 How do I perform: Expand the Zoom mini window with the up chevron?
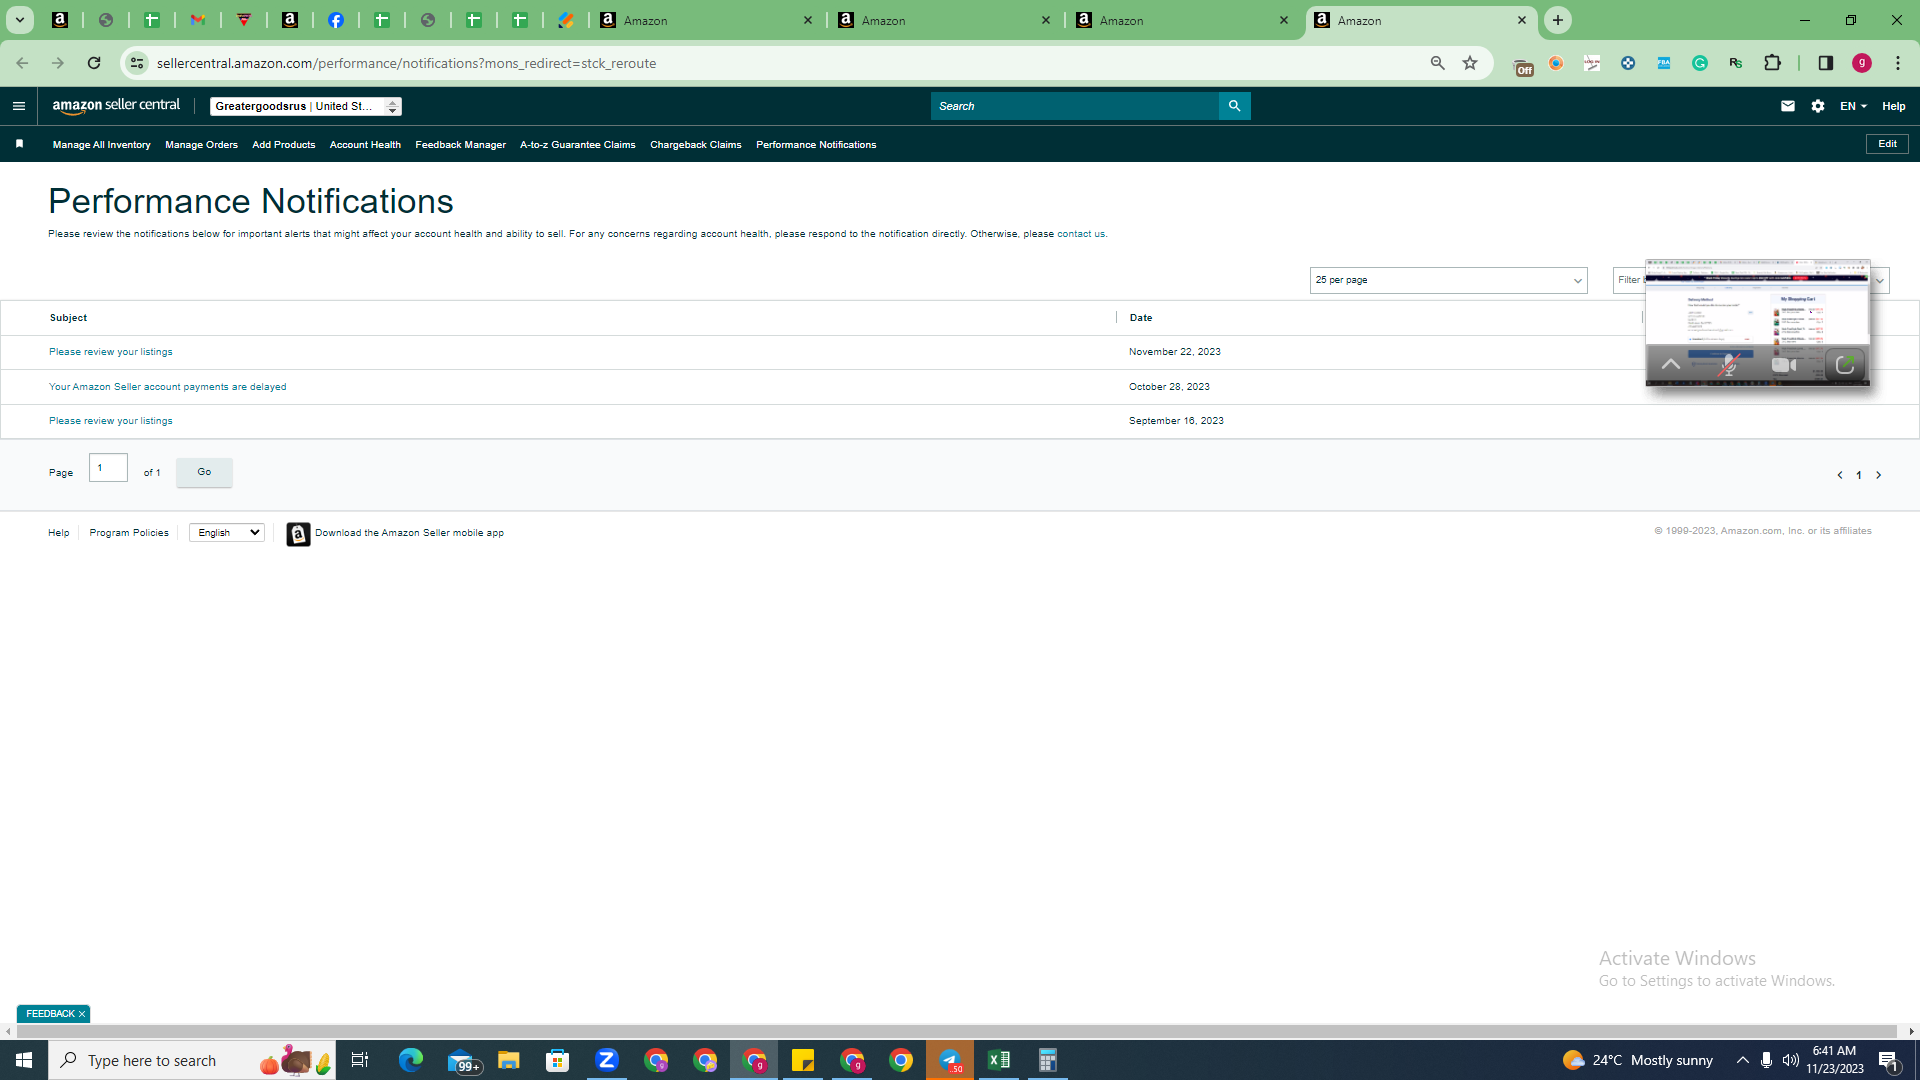[x=1671, y=365]
